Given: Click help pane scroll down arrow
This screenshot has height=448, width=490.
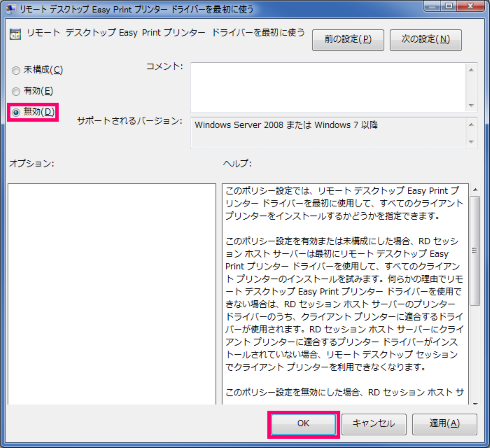Looking at the screenshot, I should coord(475,403).
